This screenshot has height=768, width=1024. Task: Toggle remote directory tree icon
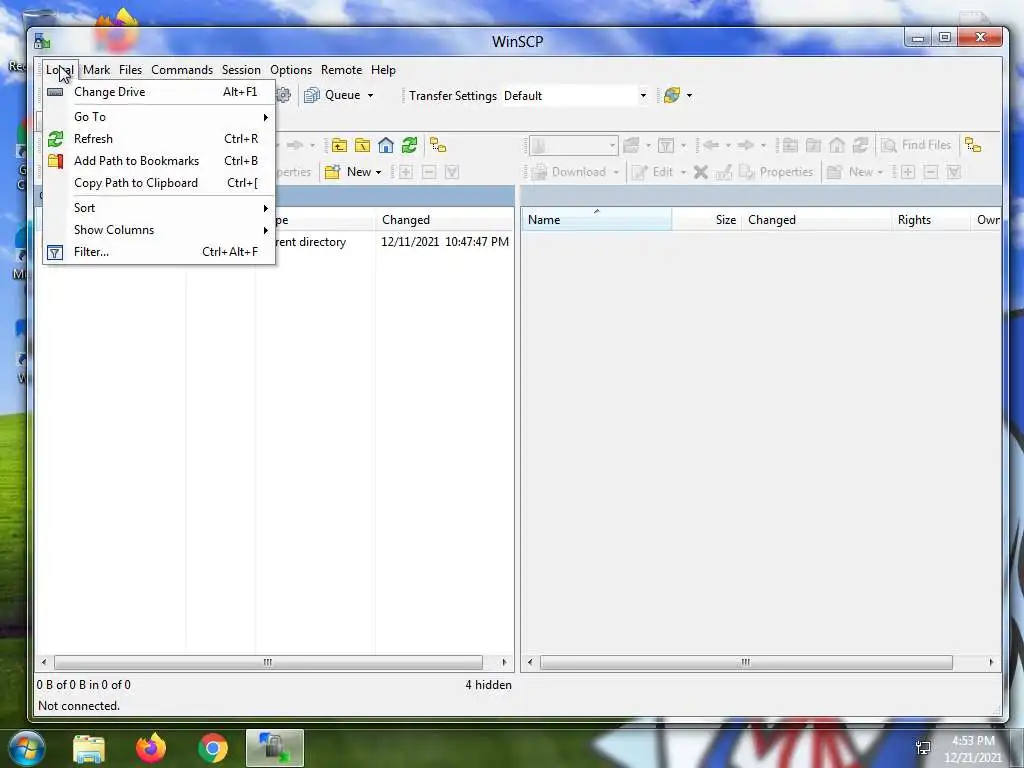[973, 146]
